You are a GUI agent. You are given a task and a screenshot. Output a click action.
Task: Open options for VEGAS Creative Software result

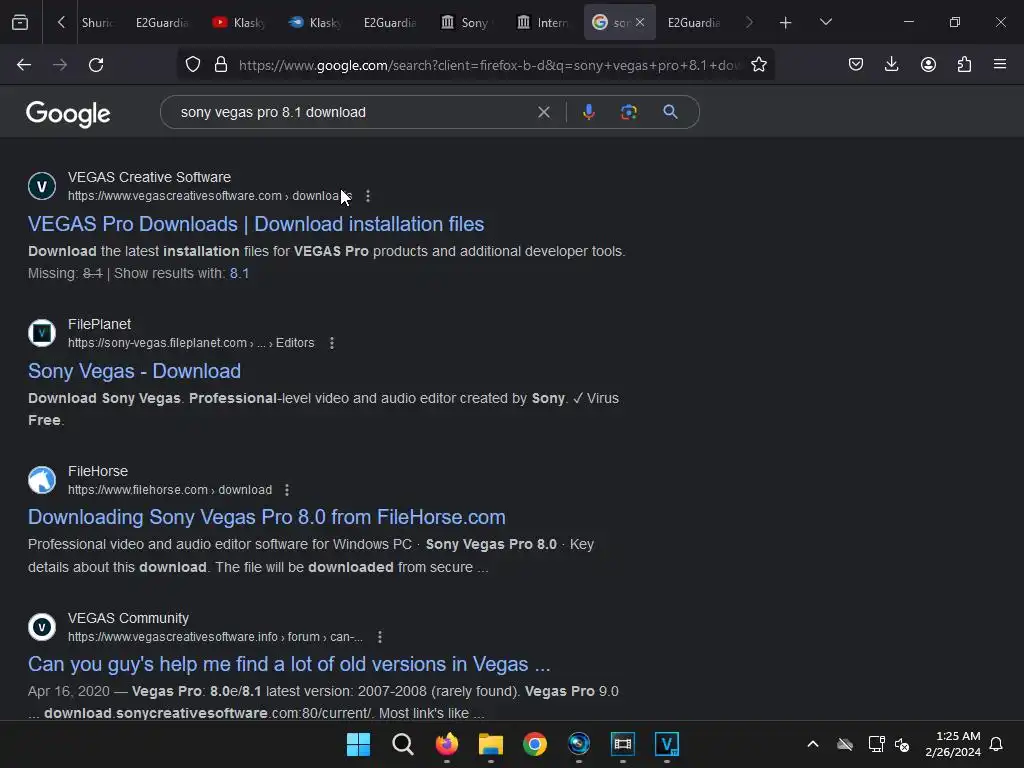click(x=368, y=196)
